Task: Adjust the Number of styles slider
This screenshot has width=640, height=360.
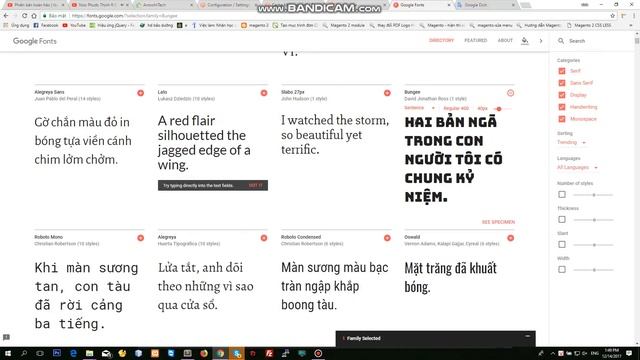Action: (593, 195)
